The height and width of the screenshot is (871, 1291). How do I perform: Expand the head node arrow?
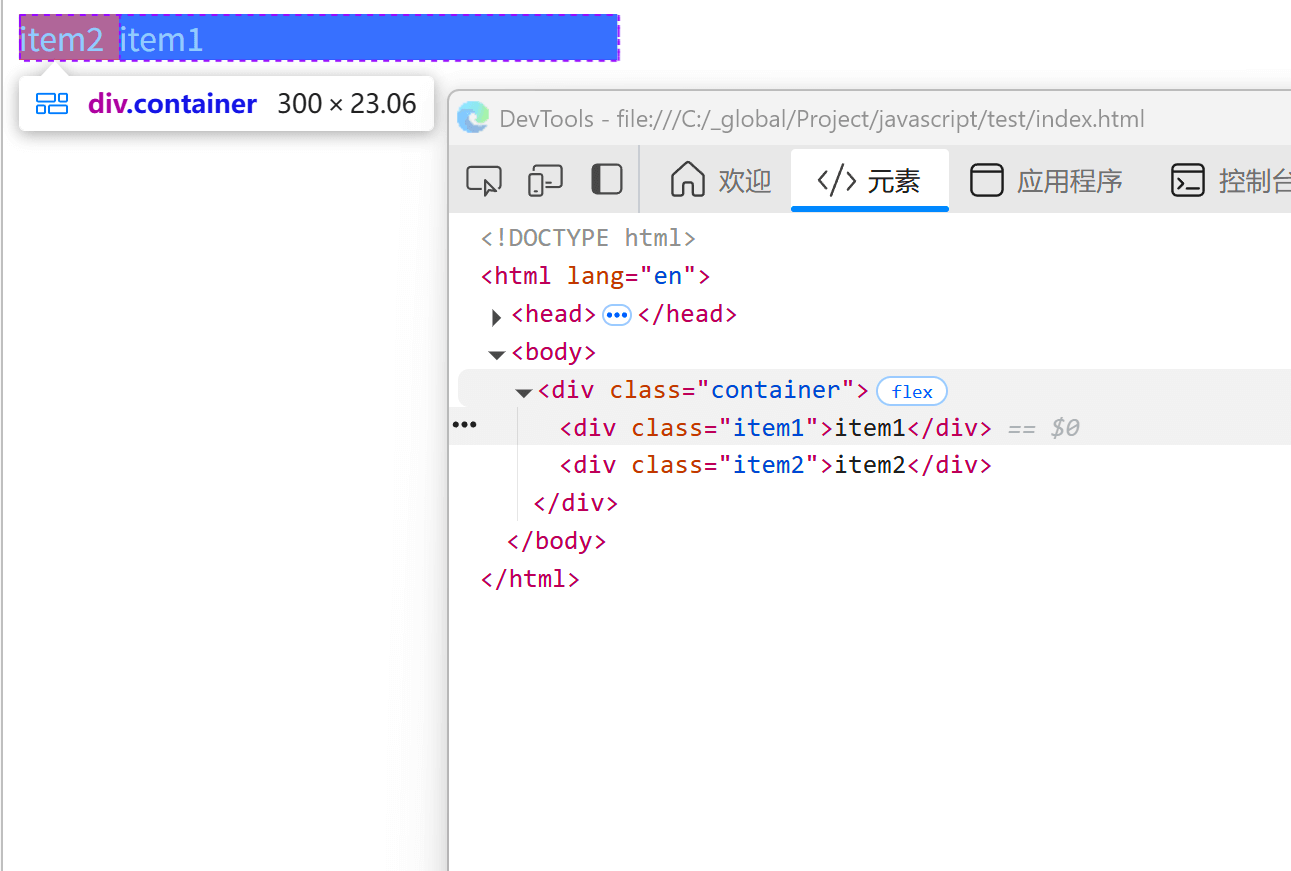coord(496,317)
